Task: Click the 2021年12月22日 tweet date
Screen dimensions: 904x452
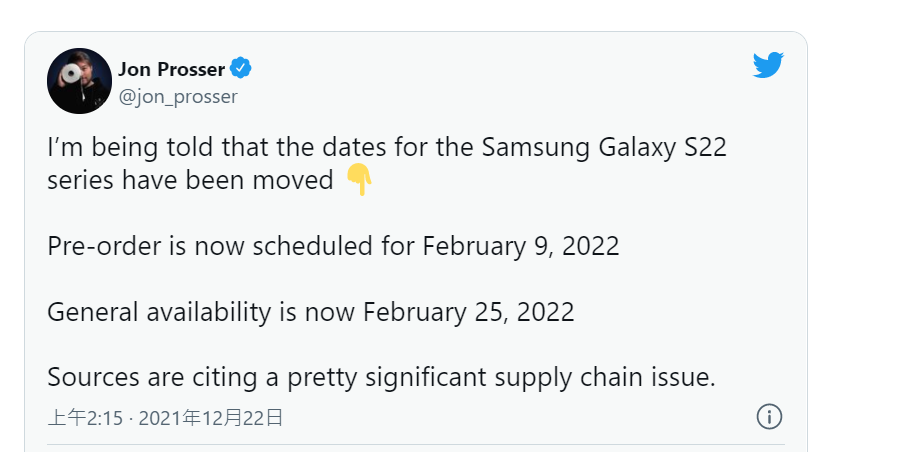Action: click(x=210, y=418)
